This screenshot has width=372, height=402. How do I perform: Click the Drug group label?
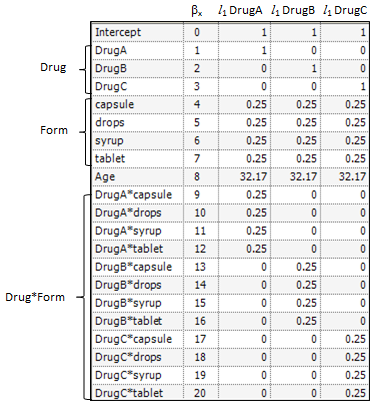(53, 67)
